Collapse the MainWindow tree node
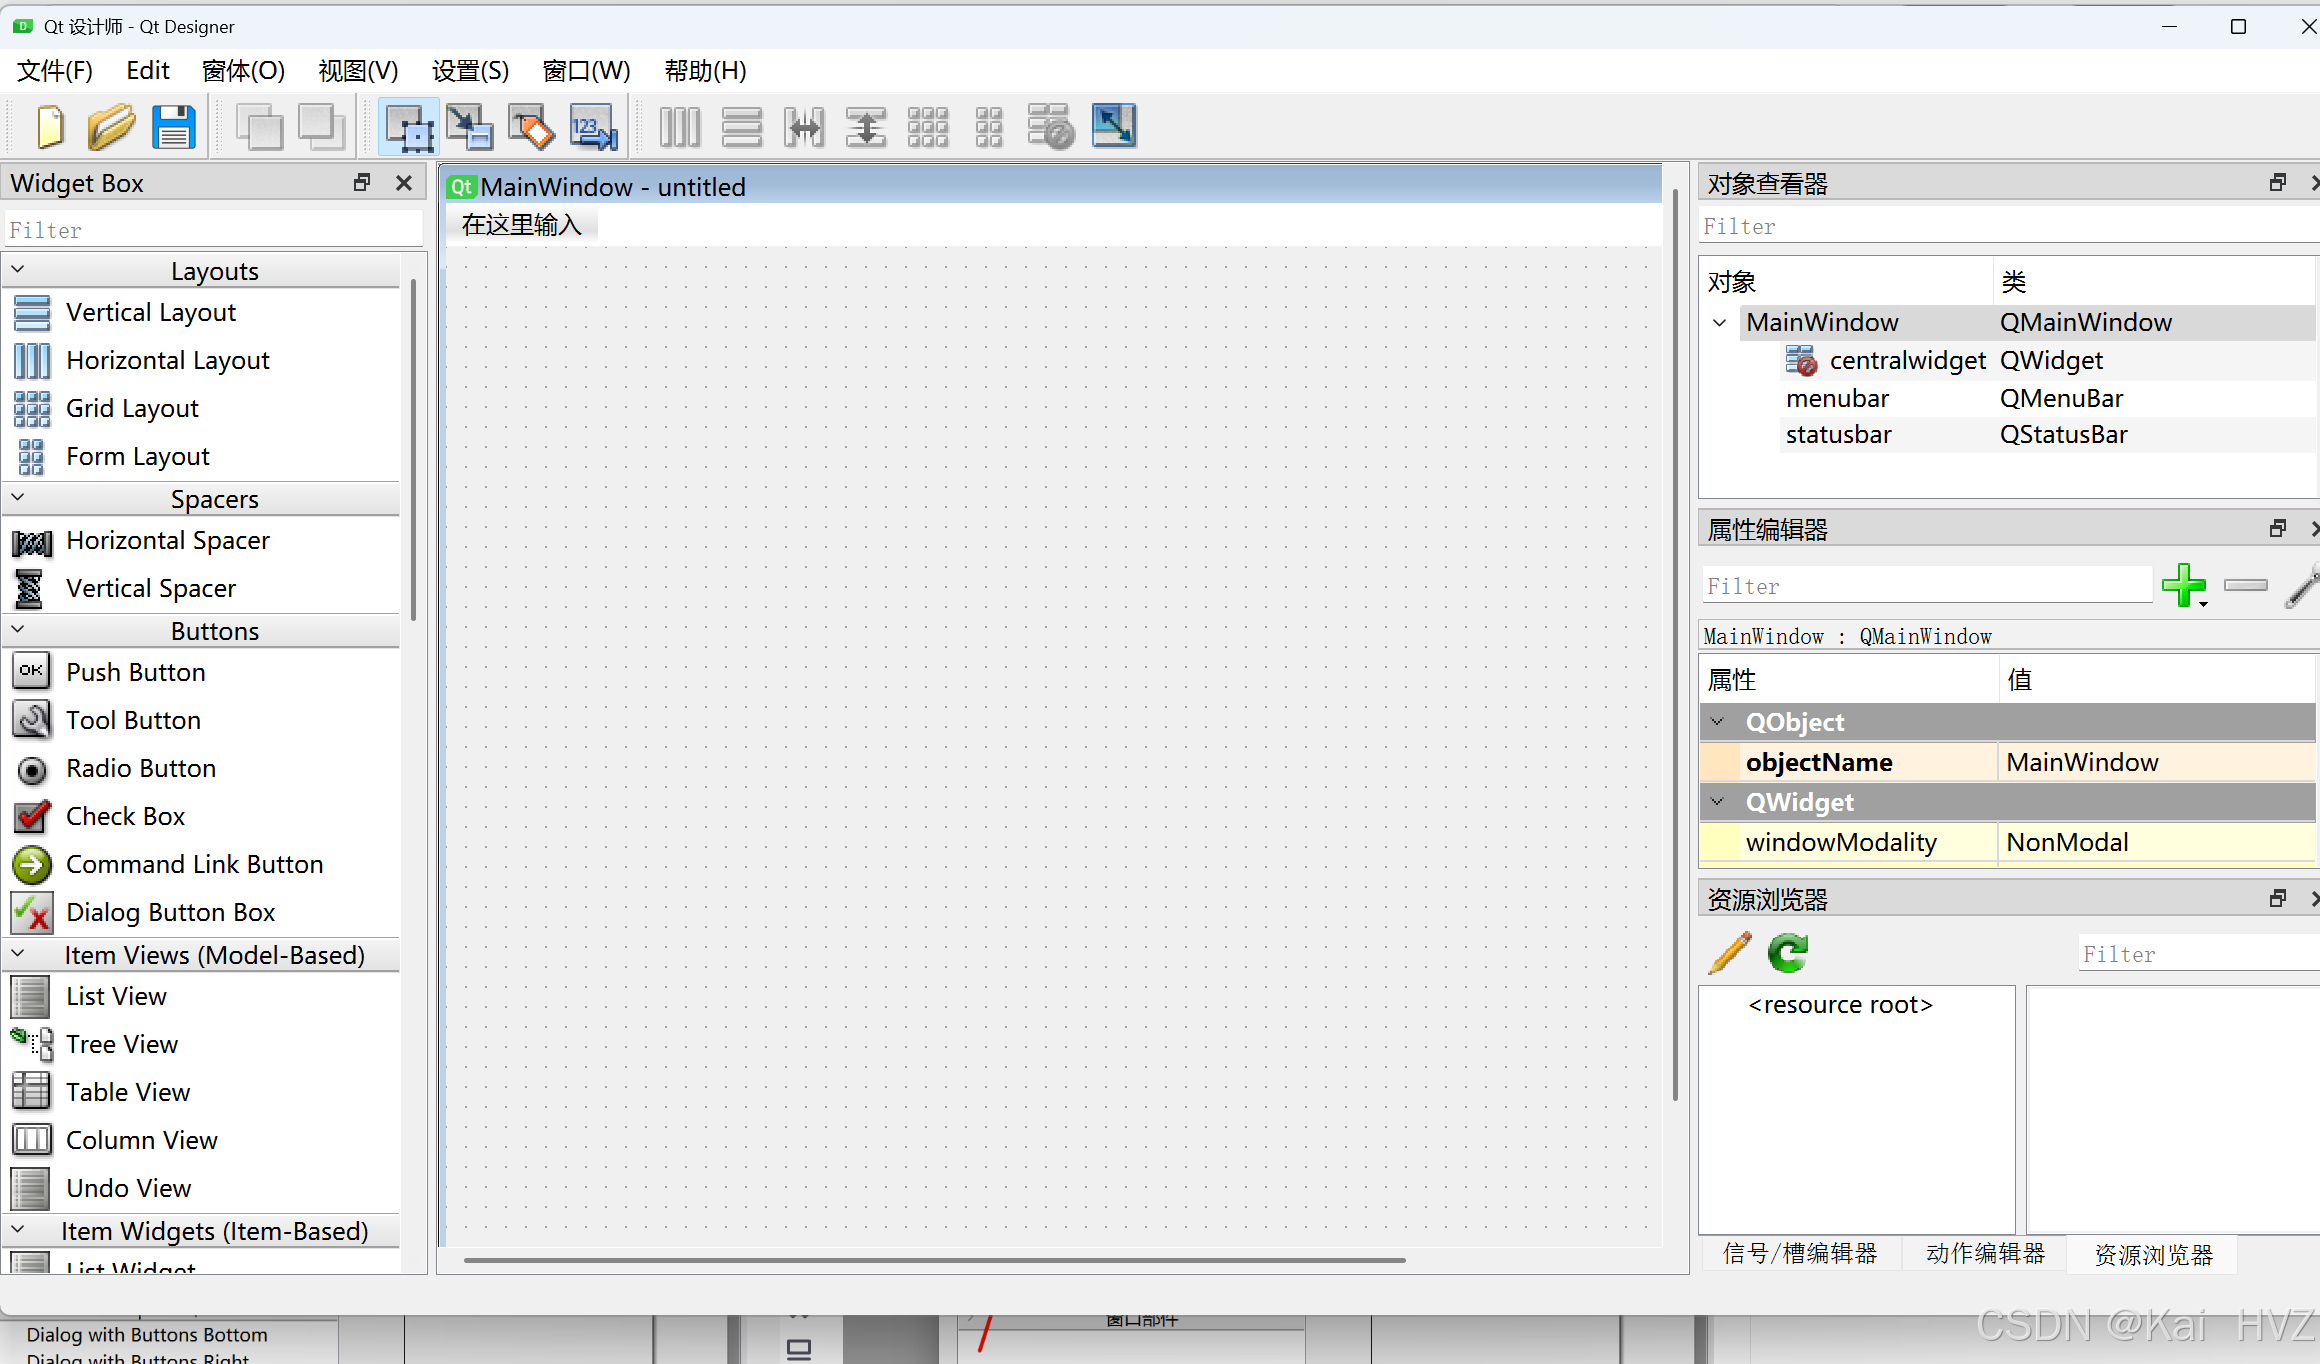The height and width of the screenshot is (1364, 2320). pyautogui.click(x=1720, y=323)
